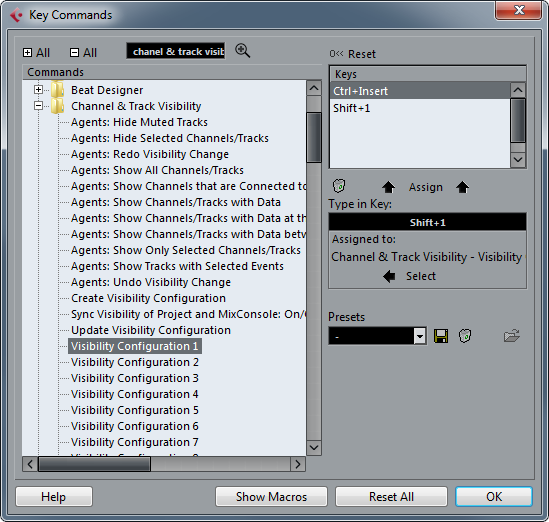
Task: Click the Beat Designer folder icon
Action: click(57, 90)
